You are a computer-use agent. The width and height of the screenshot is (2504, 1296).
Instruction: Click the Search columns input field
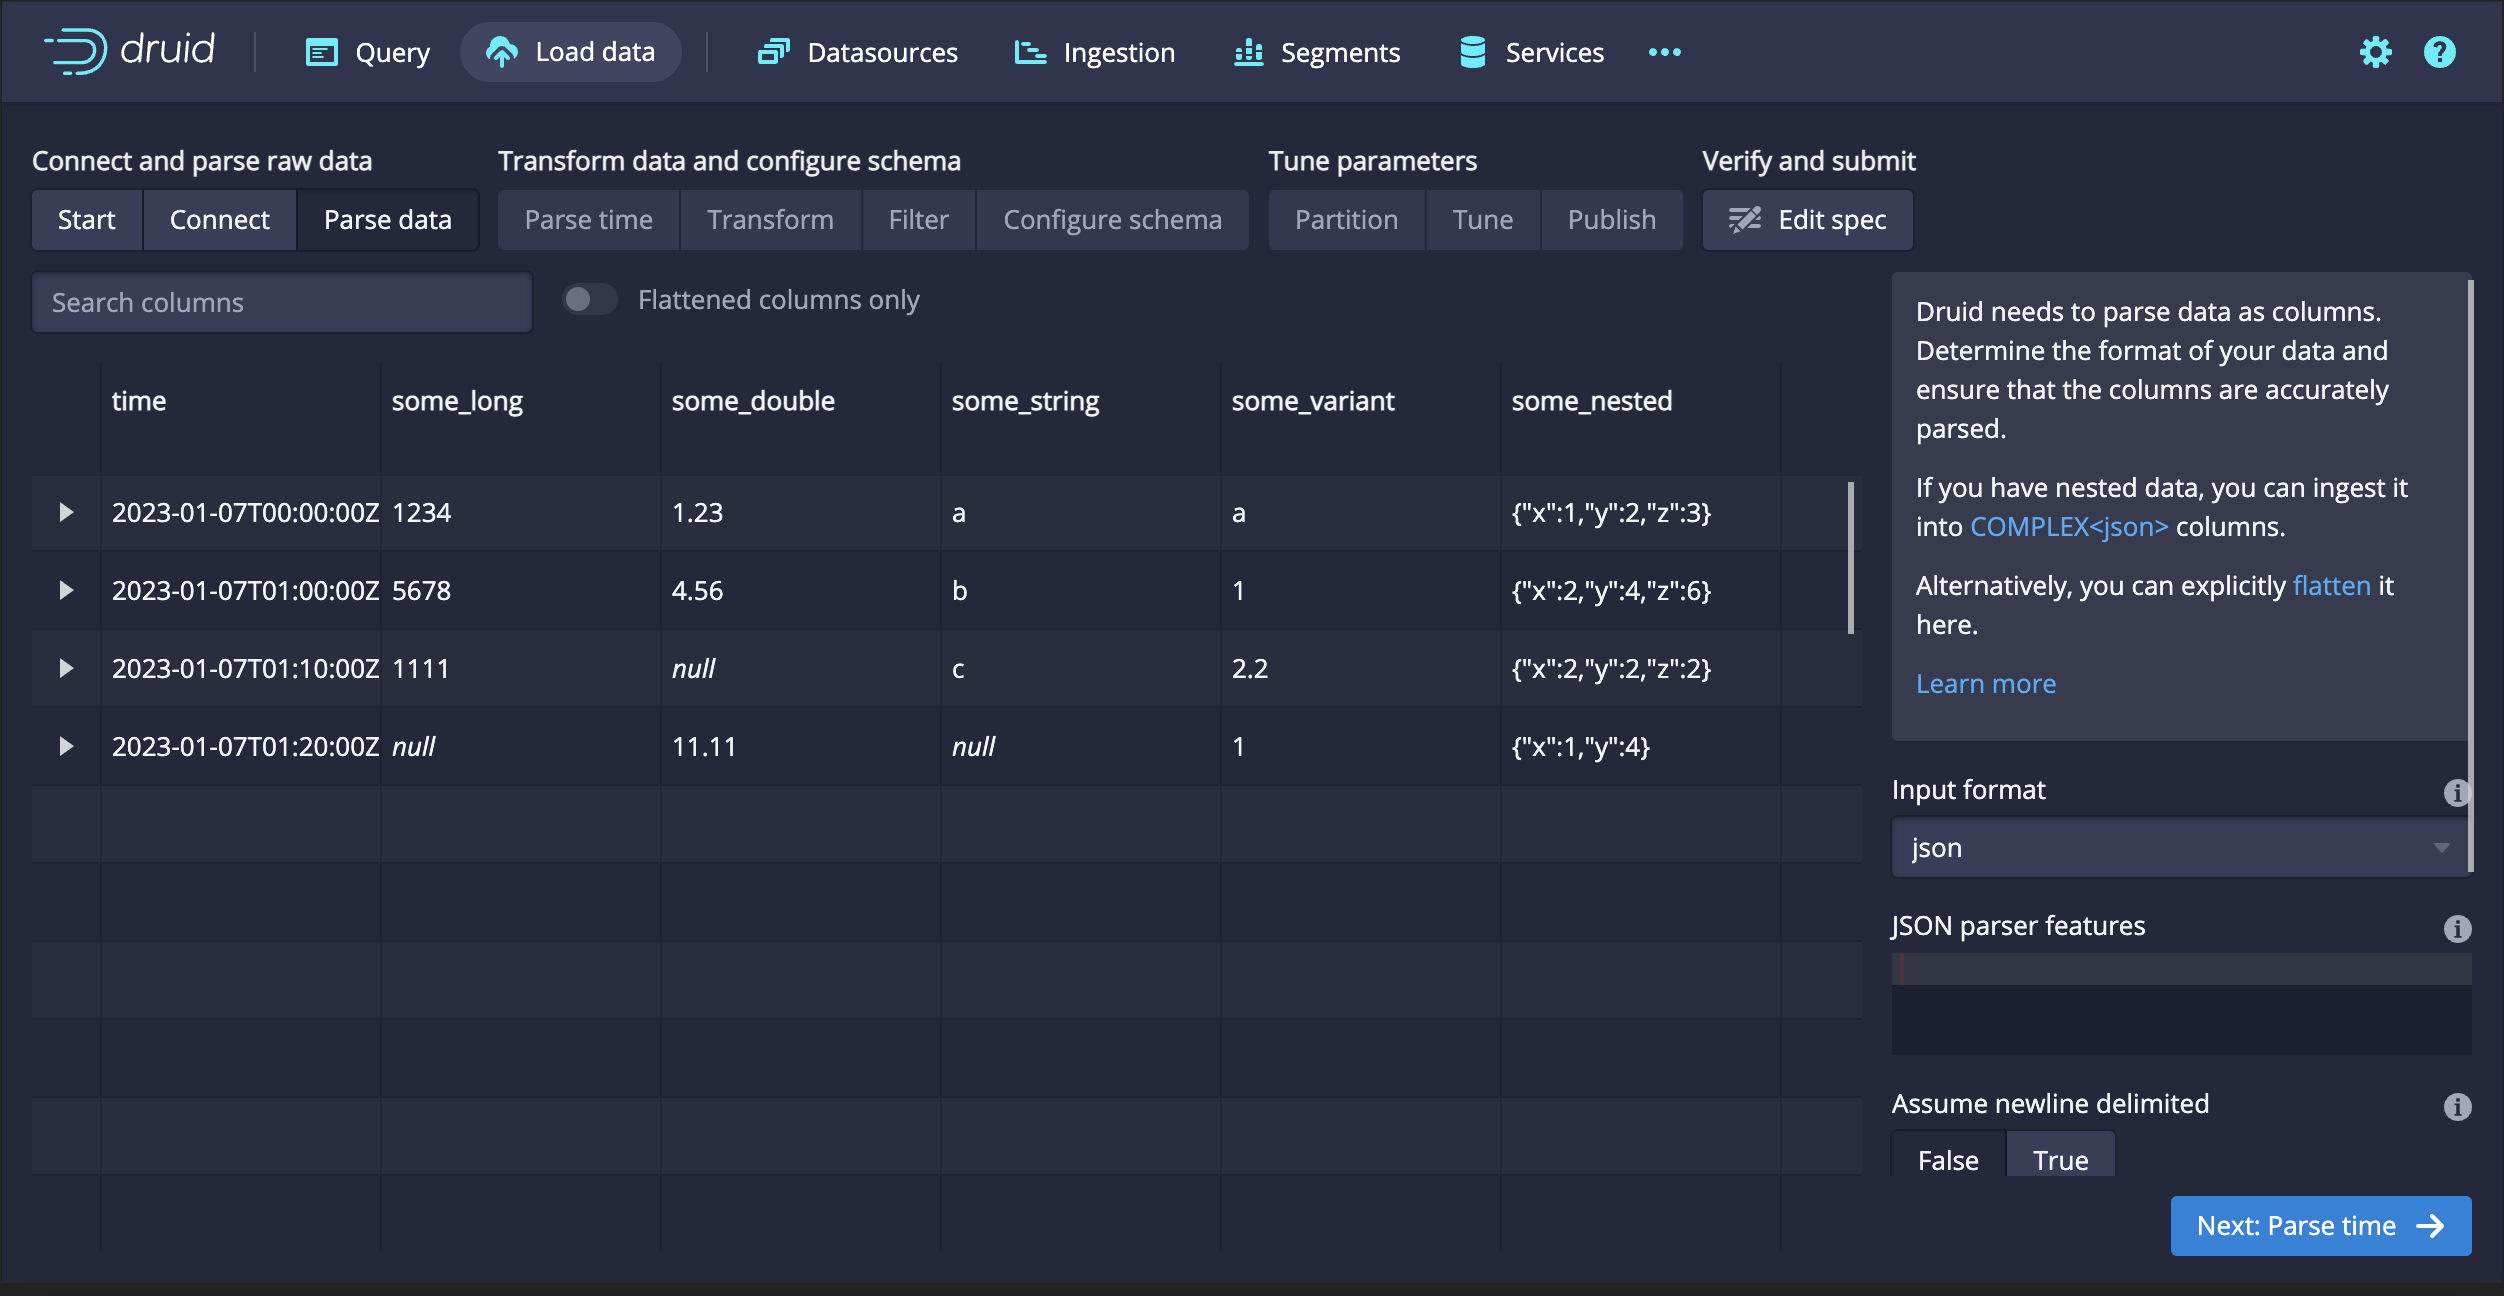click(282, 302)
